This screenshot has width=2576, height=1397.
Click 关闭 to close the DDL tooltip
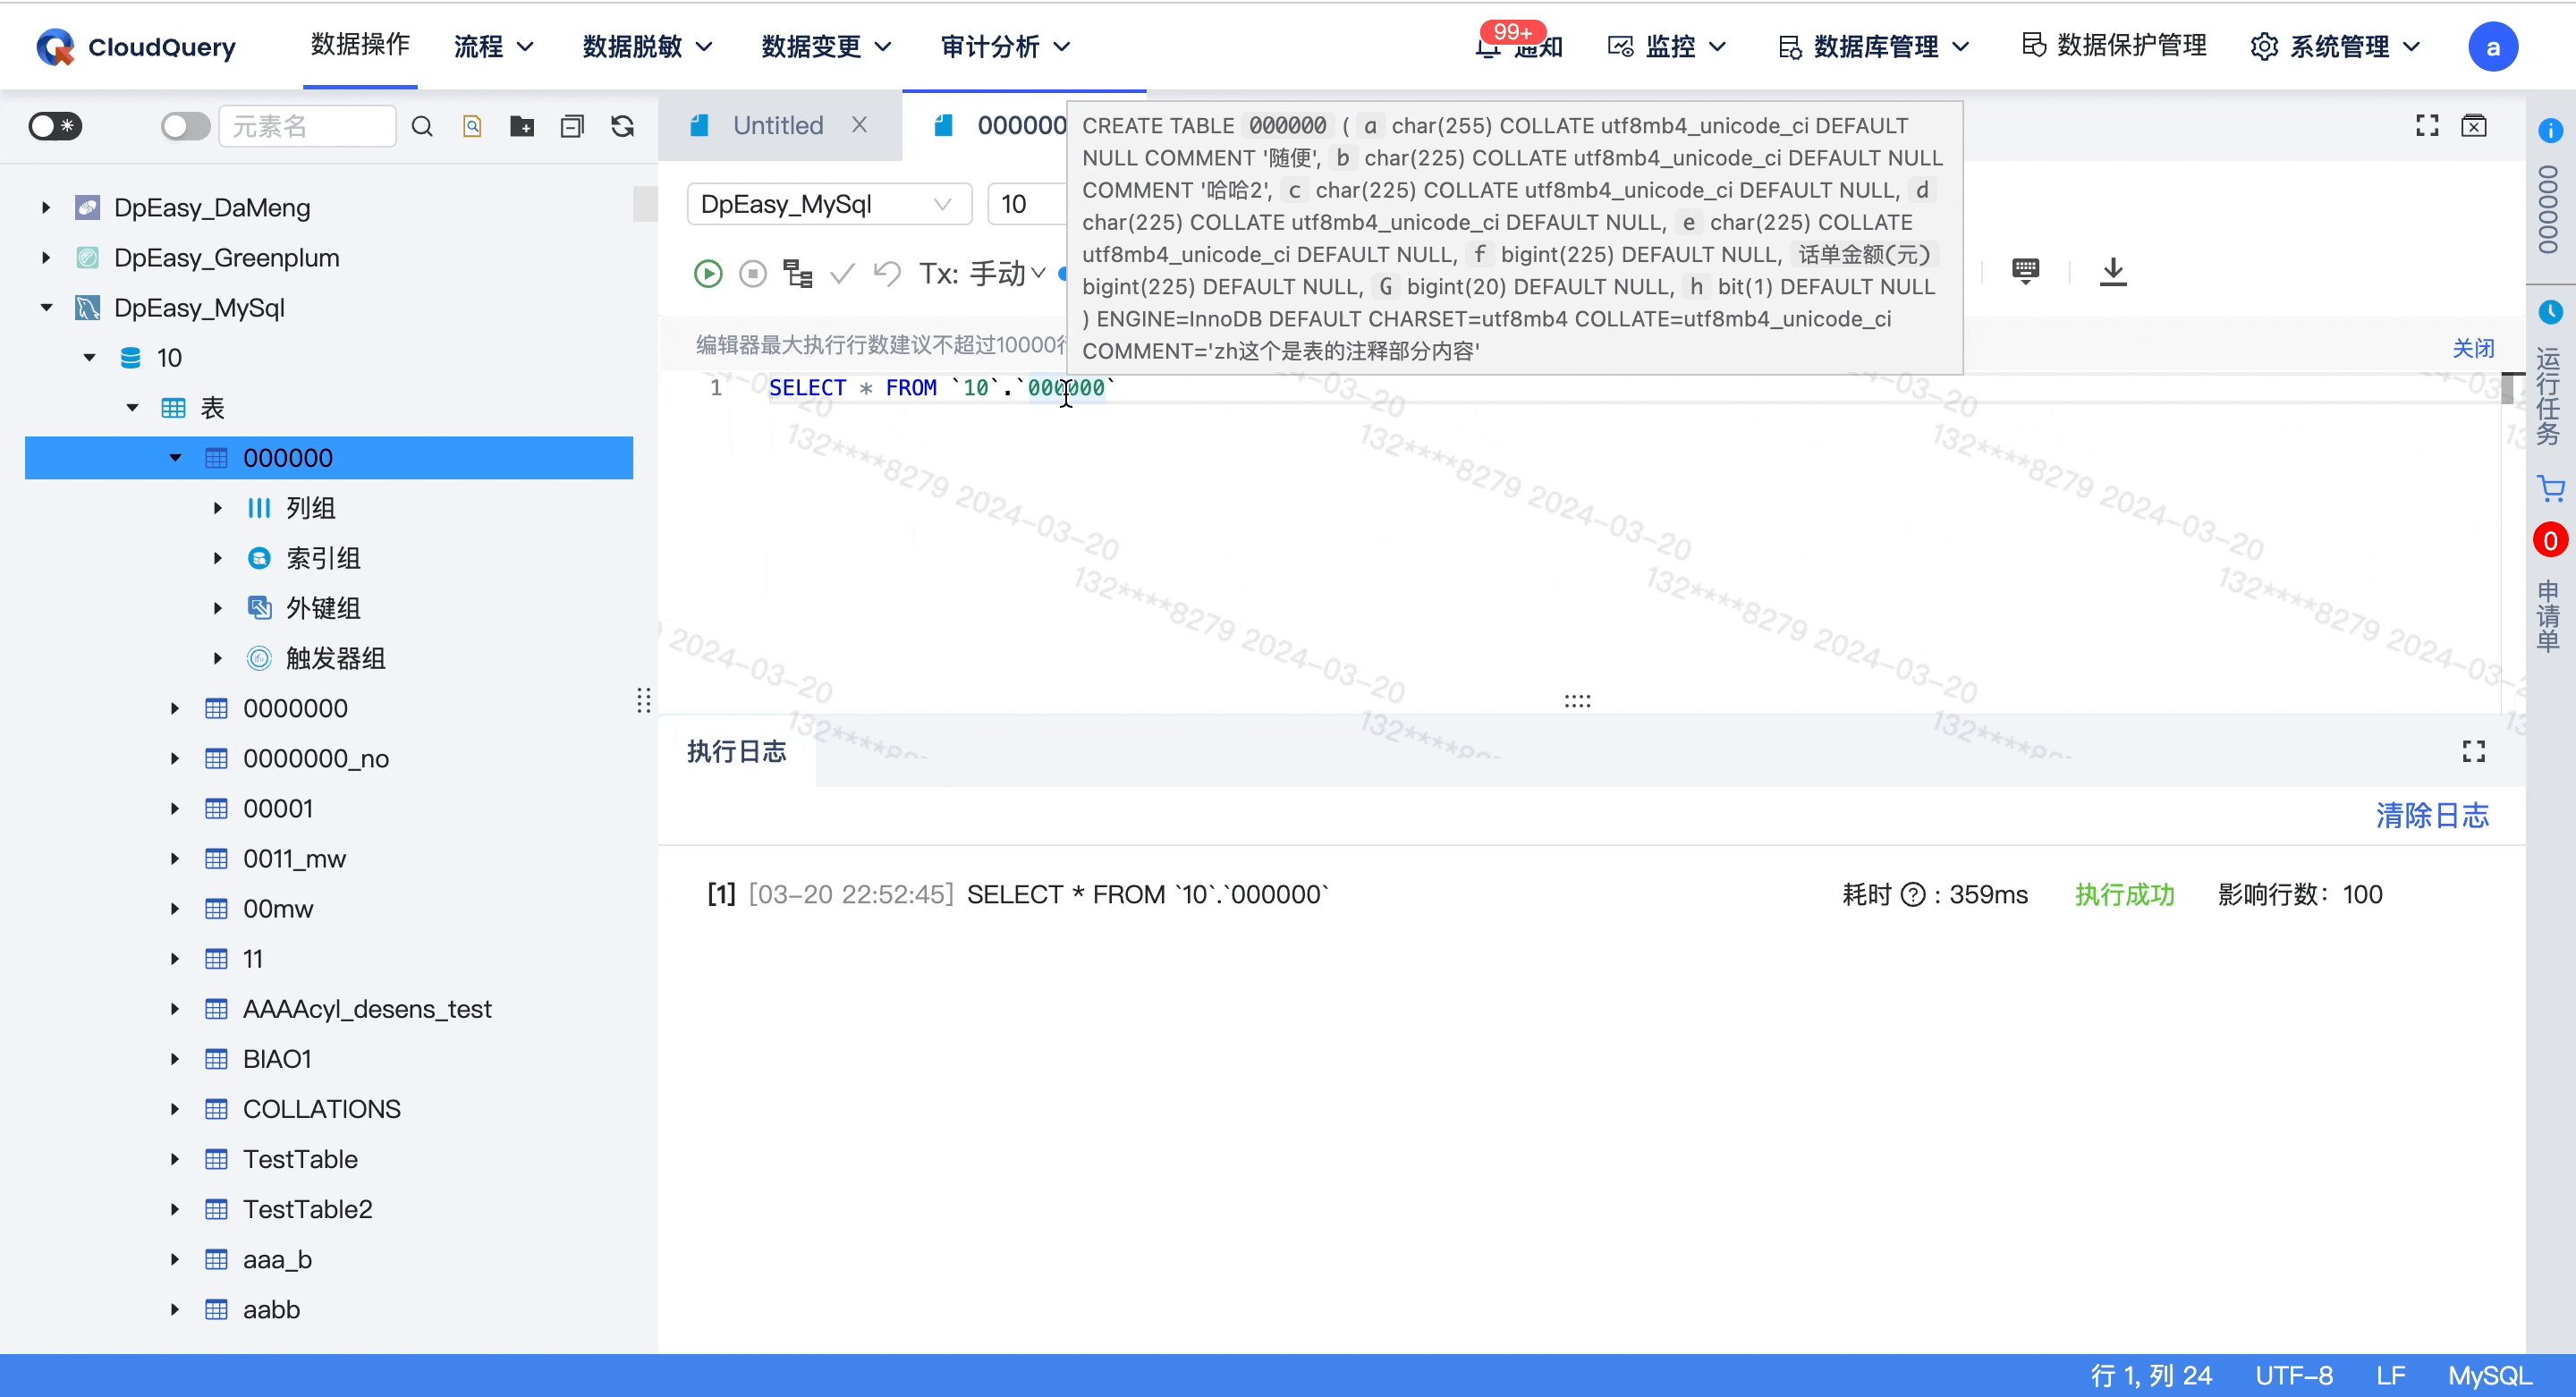coord(2474,348)
